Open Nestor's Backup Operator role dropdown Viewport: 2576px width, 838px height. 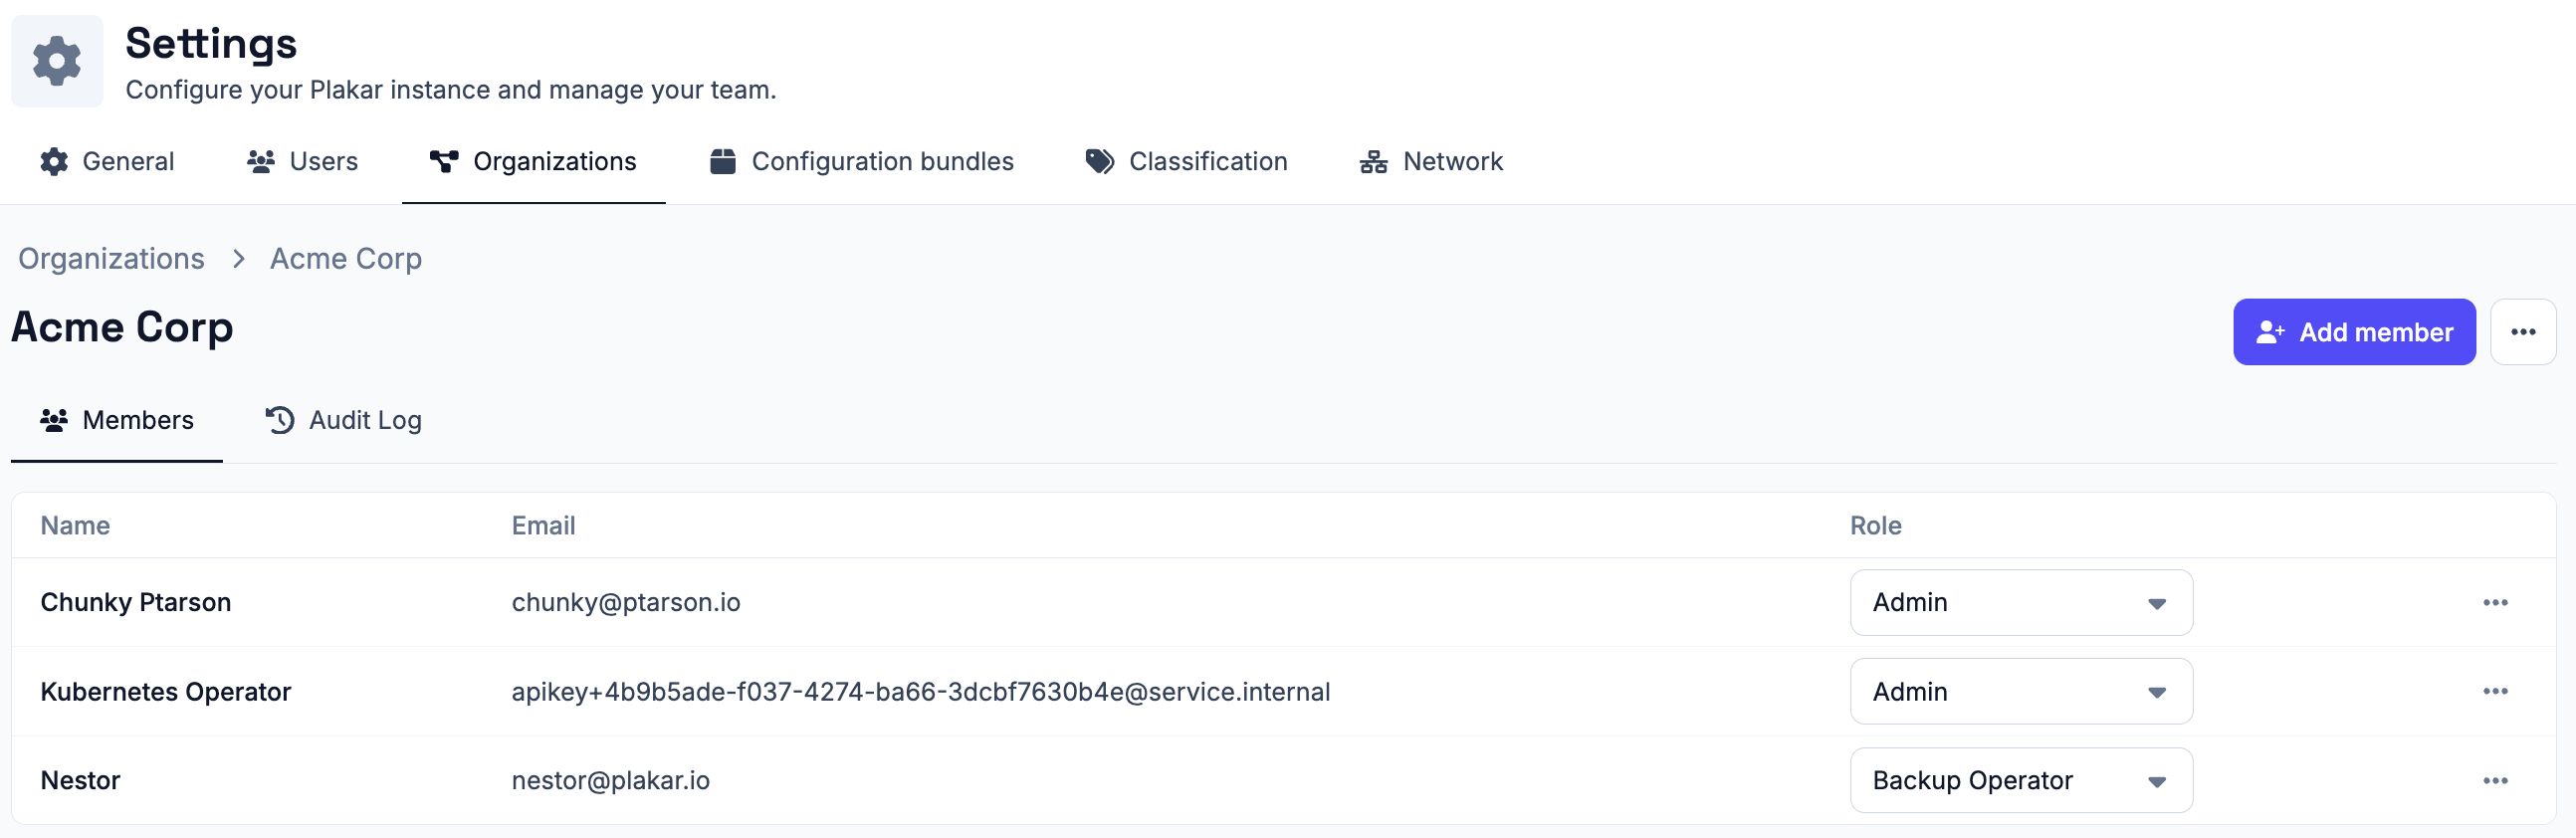[2021, 781]
